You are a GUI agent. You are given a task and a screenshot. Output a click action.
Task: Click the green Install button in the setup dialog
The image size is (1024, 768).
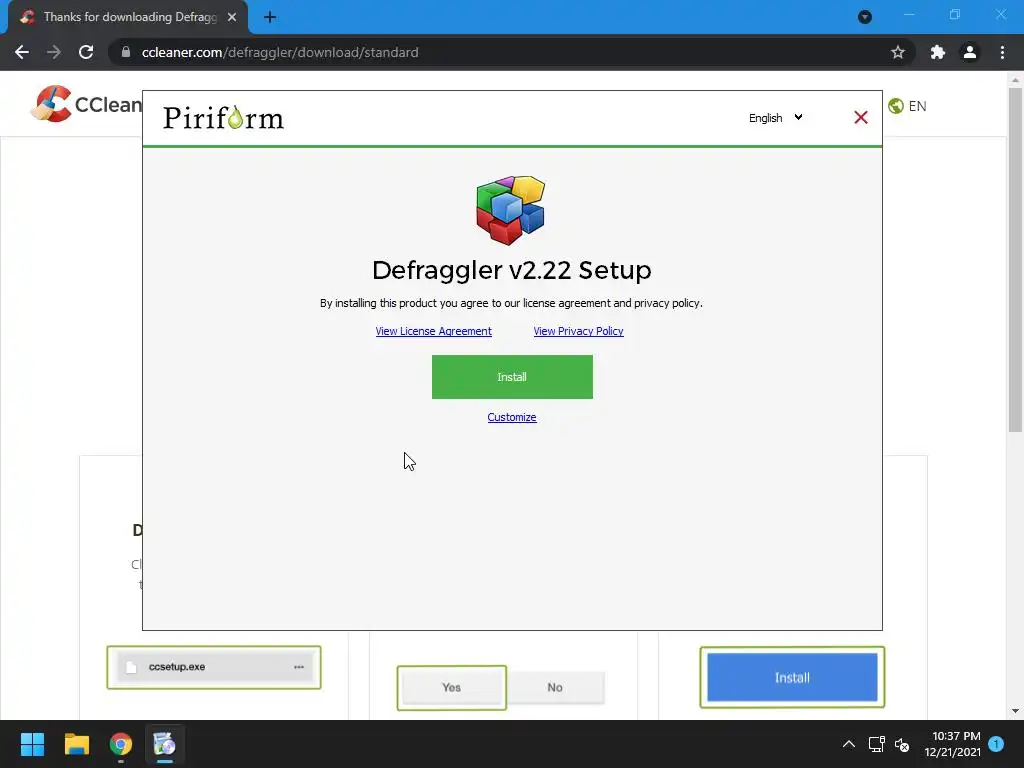(512, 377)
